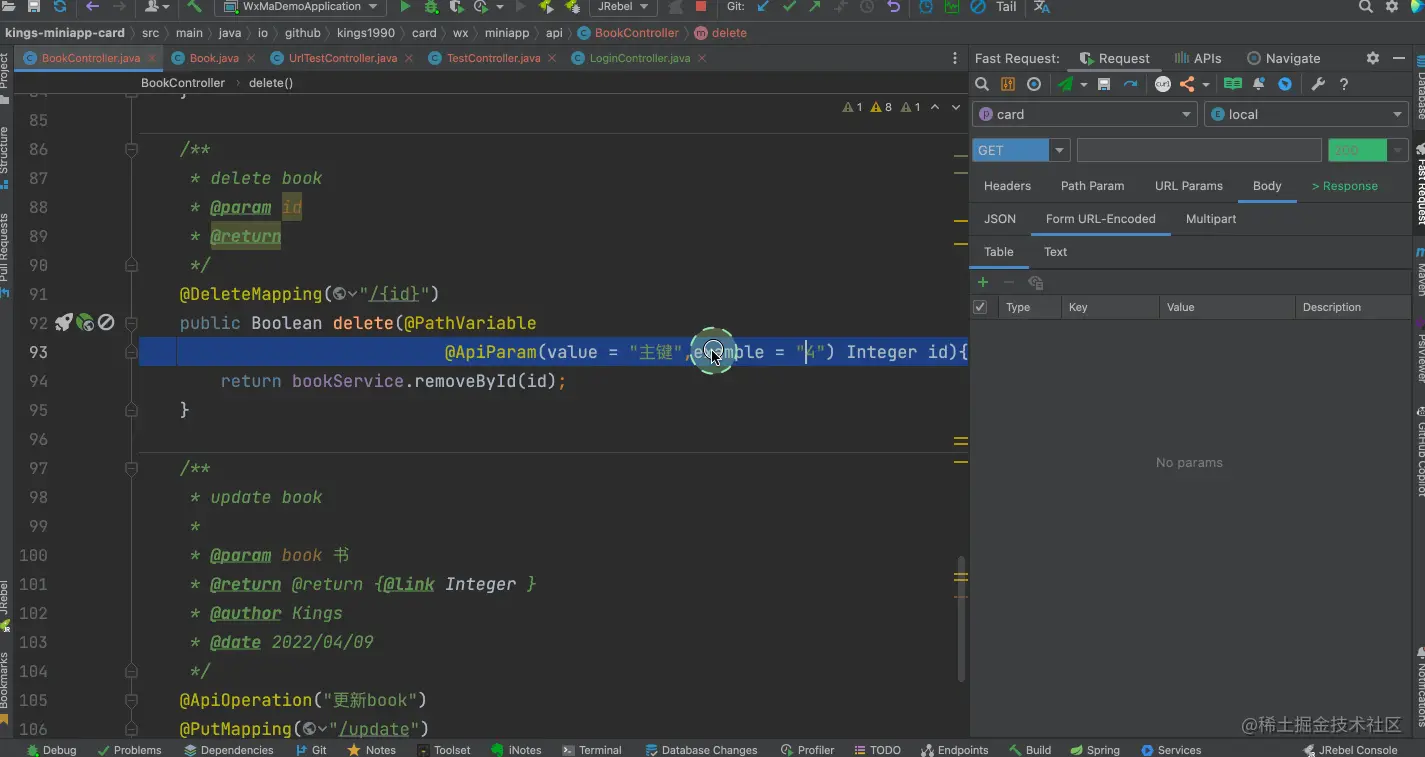Click the green plus add-parameter icon

[x=983, y=282]
